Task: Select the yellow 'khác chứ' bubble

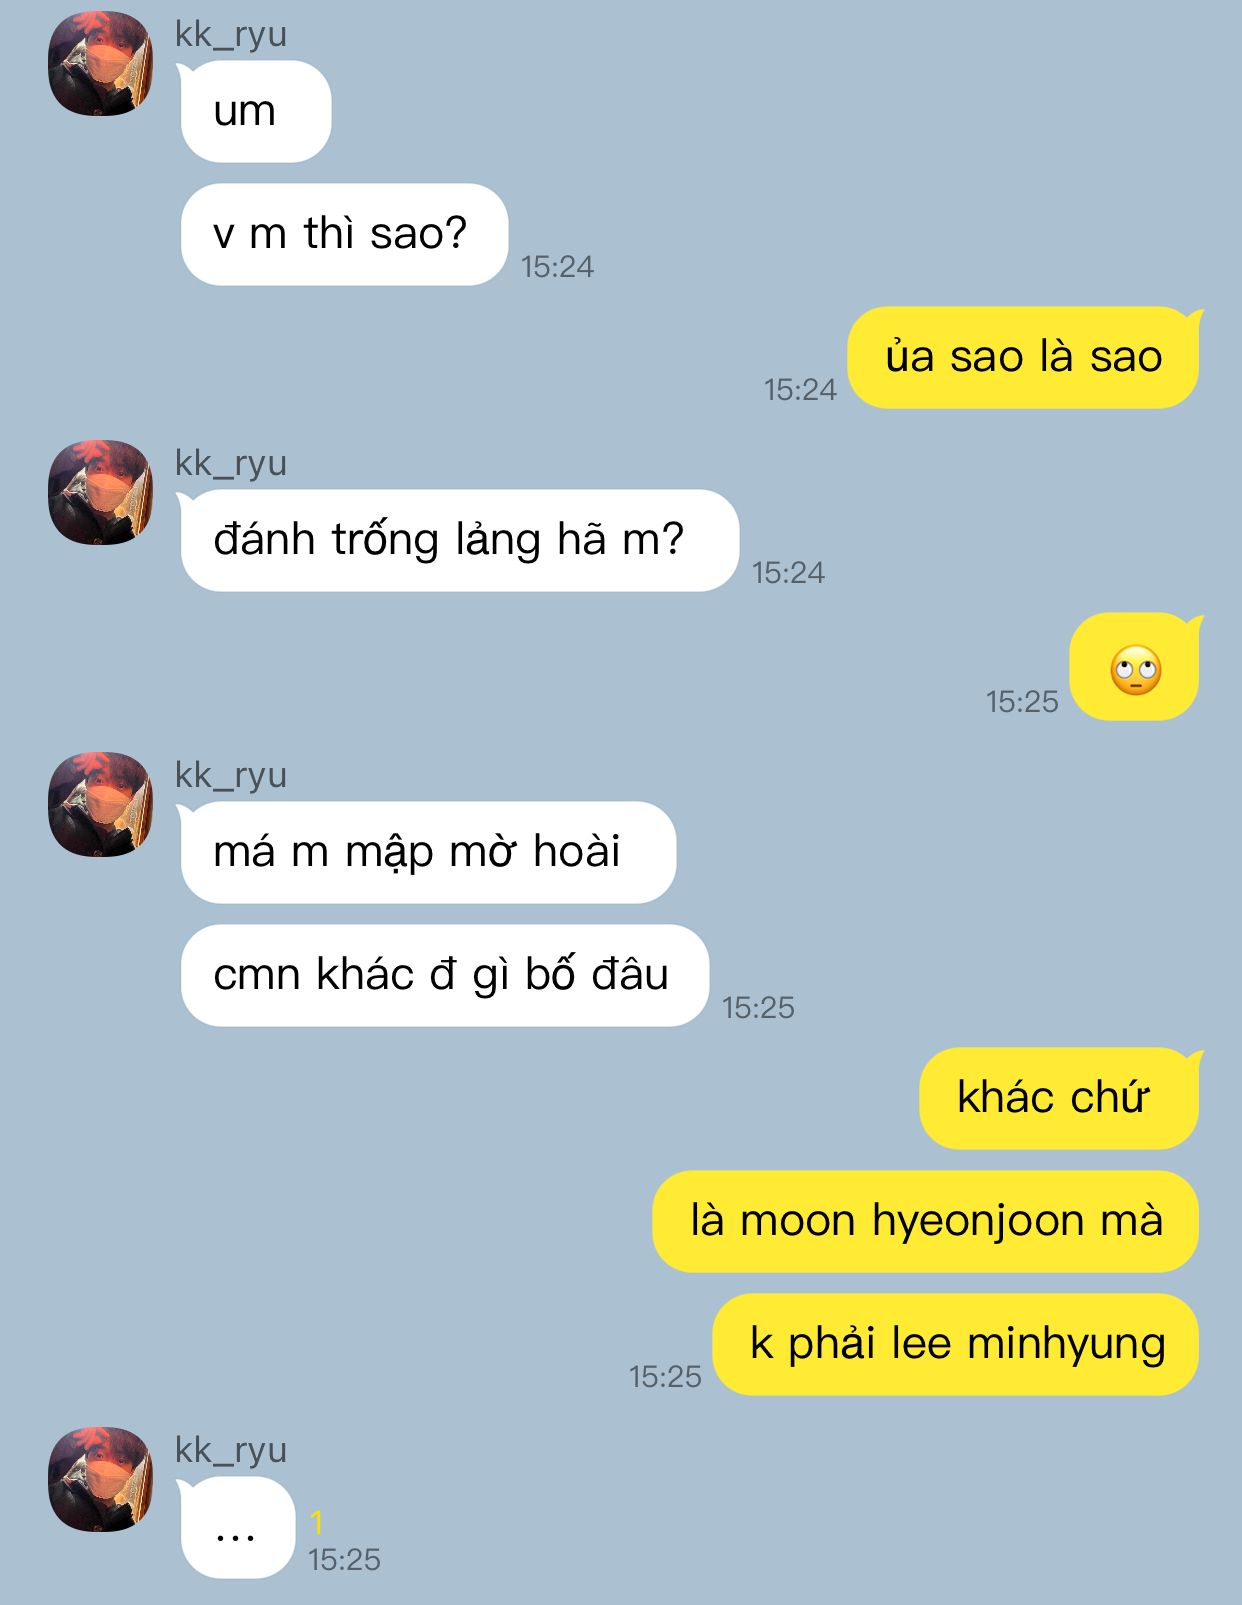Action: [1060, 1098]
